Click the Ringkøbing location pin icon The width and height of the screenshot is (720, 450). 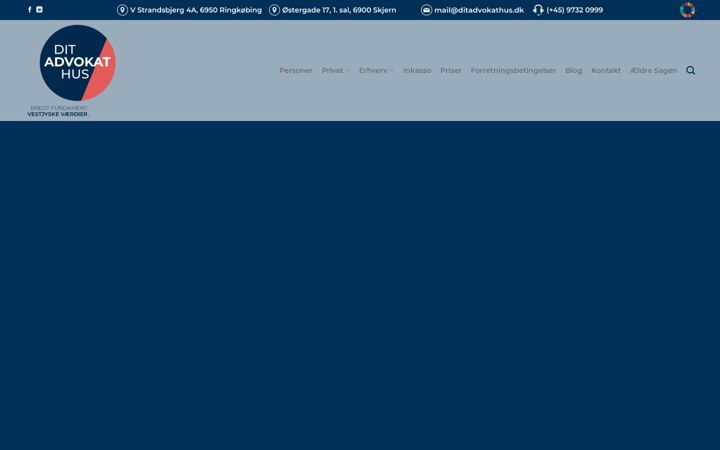tap(122, 10)
